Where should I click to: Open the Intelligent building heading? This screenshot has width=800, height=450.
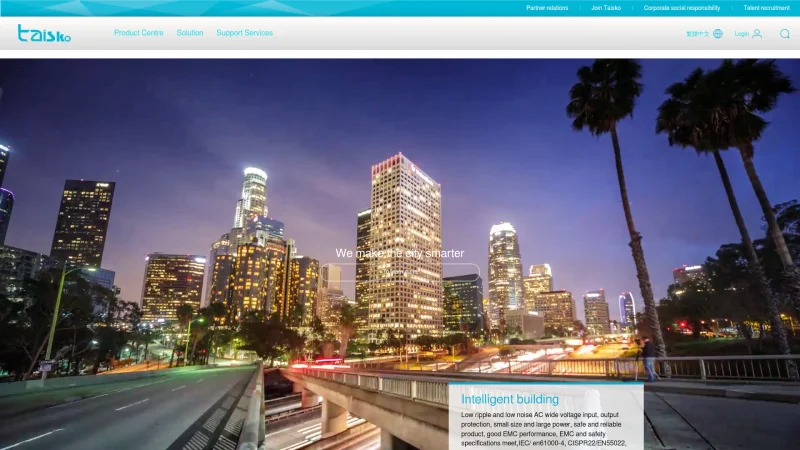coord(510,399)
